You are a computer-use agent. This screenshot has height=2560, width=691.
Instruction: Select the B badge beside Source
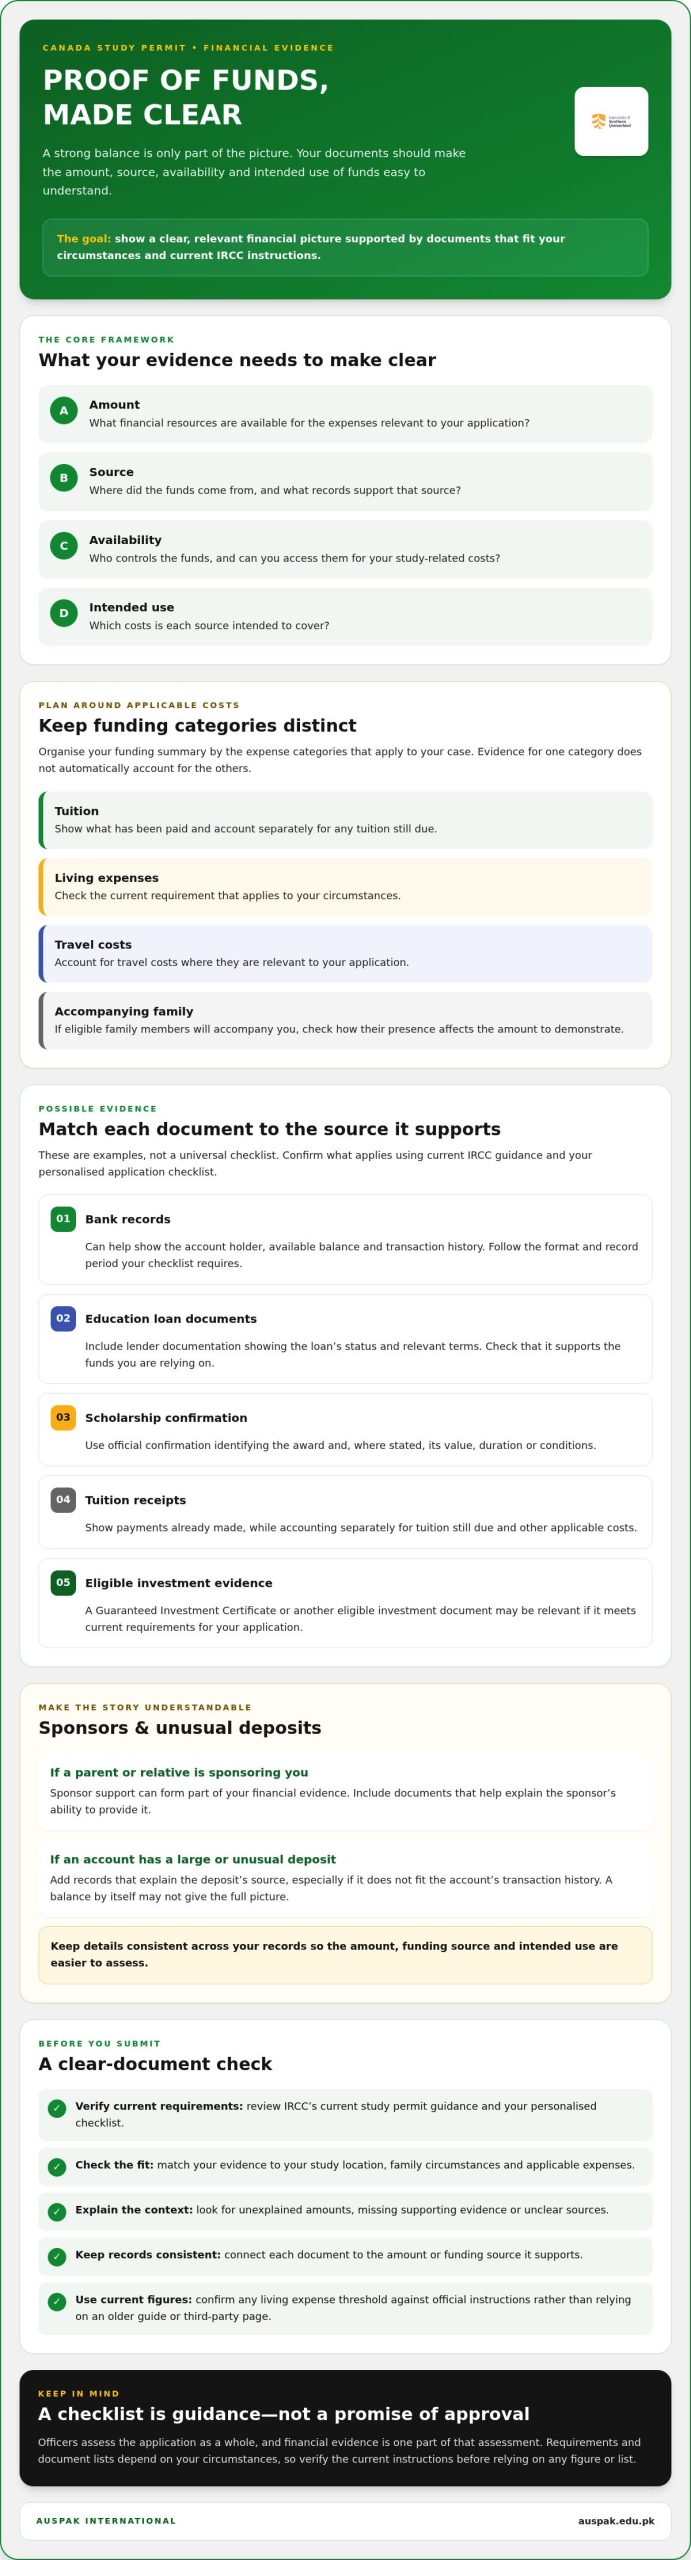point(64,478)
